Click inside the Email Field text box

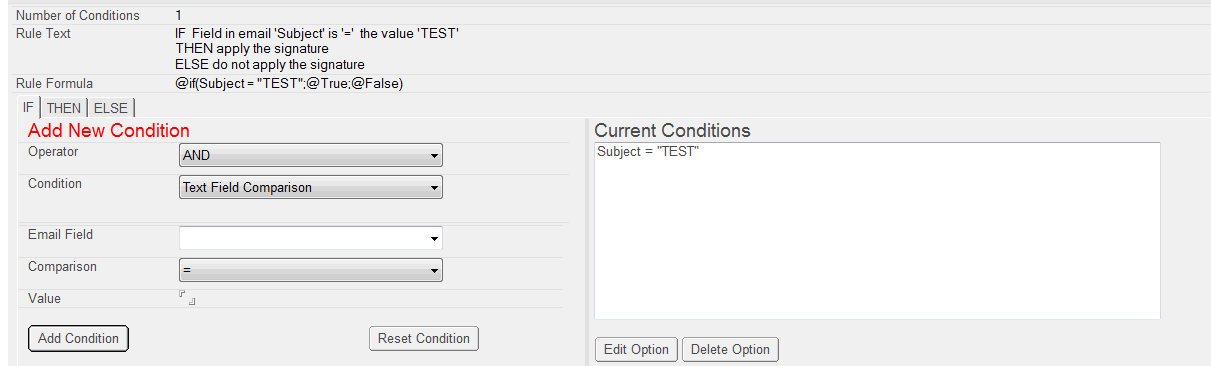click(x=302, y=238)
